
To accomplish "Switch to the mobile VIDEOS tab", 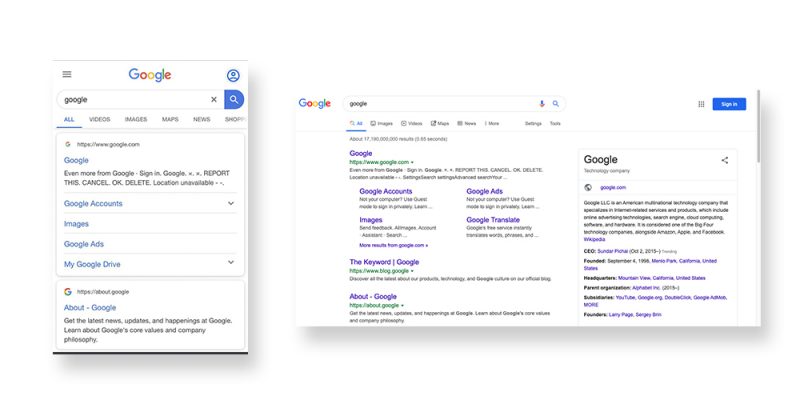I will [100, 119].
